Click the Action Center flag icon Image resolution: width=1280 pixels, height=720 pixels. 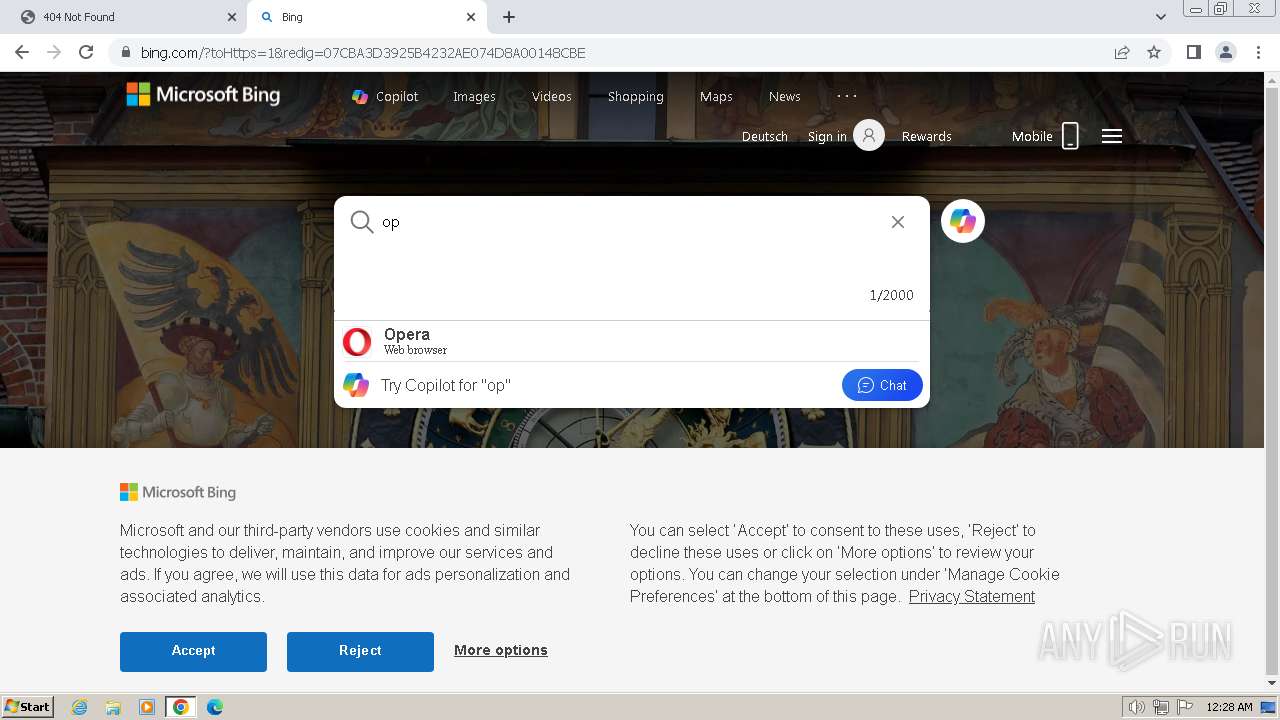click(x=1184, y=707)
